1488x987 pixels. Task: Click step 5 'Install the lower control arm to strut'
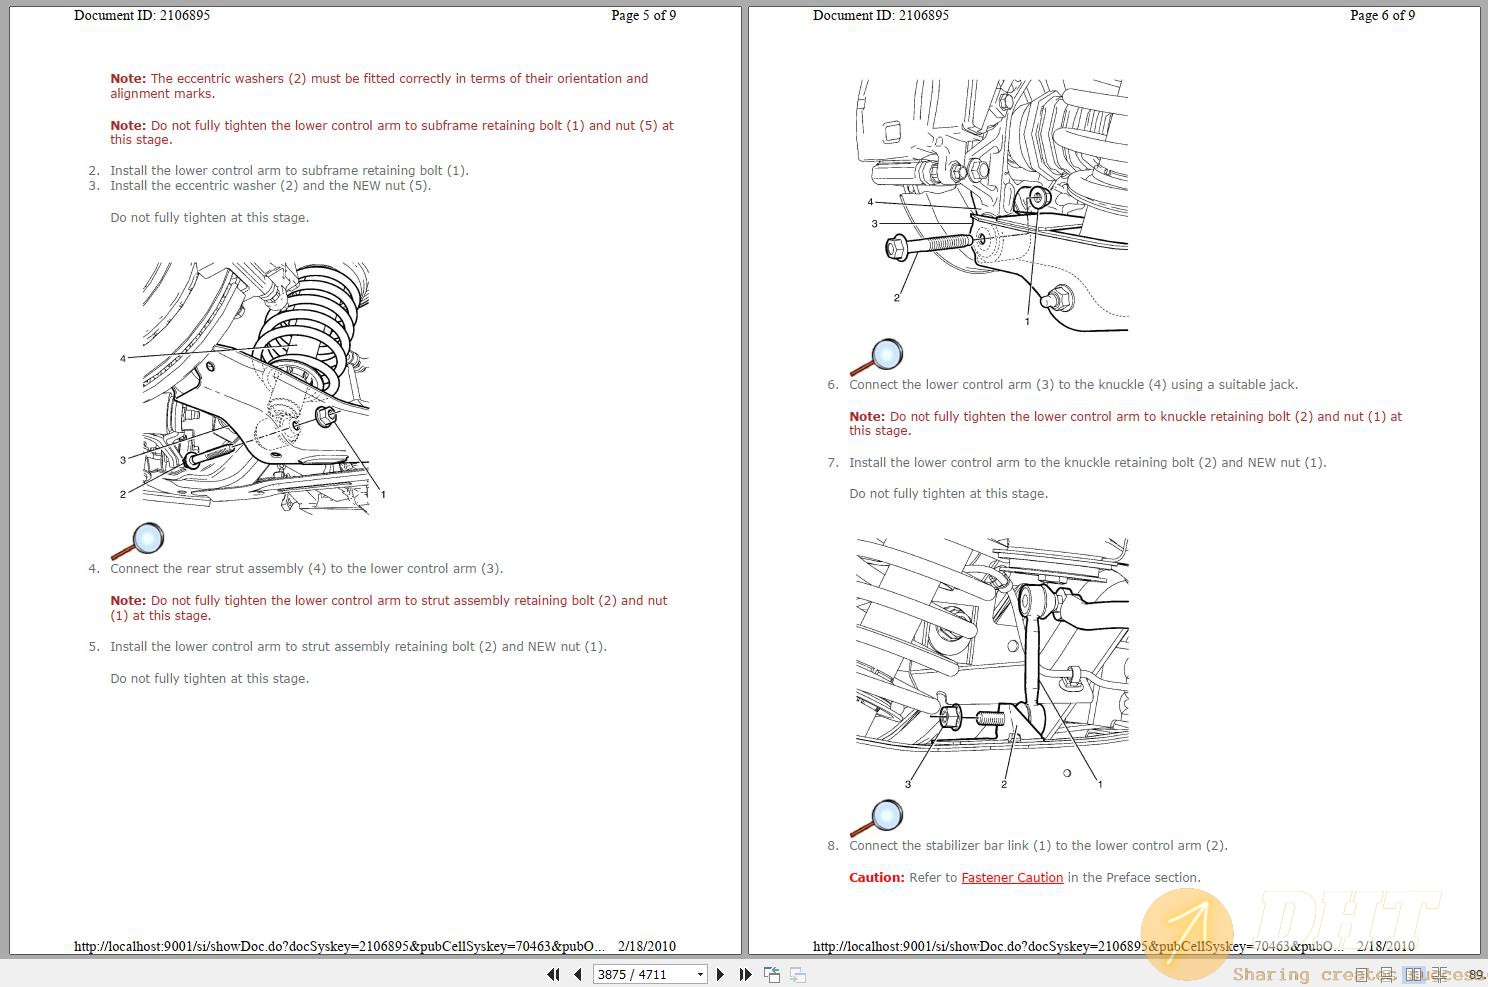click(358, 647)
